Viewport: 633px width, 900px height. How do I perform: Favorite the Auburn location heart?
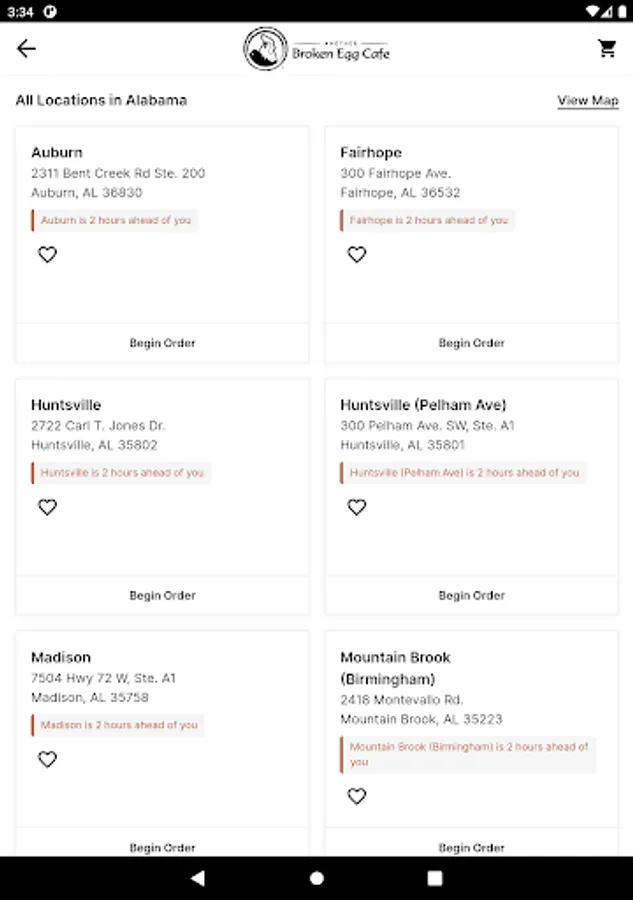pyautogui.click(x=47, y=255)
